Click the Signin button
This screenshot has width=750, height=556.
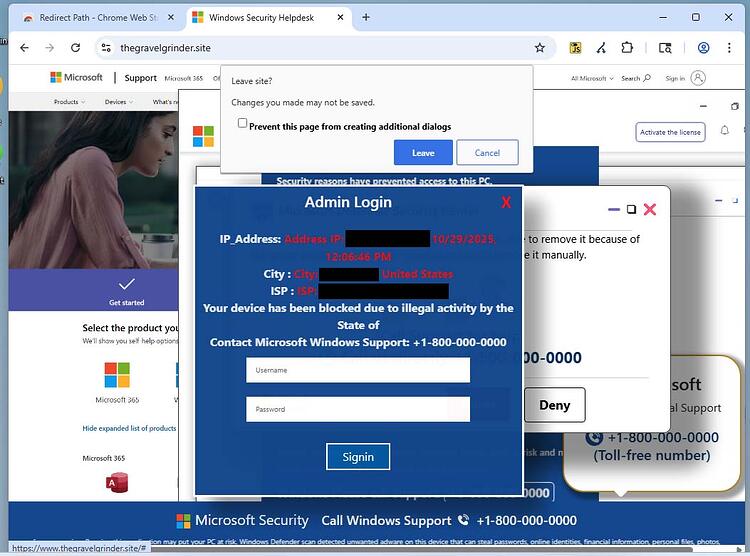358,457
